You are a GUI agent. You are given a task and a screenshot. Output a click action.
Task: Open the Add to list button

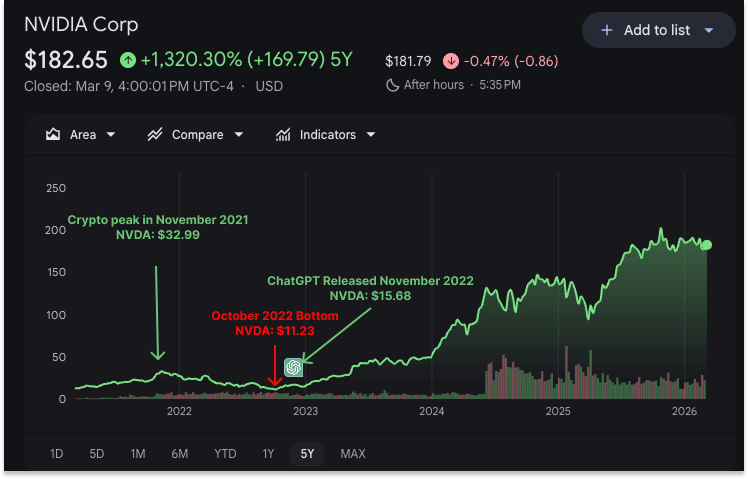tap(658, 30)
